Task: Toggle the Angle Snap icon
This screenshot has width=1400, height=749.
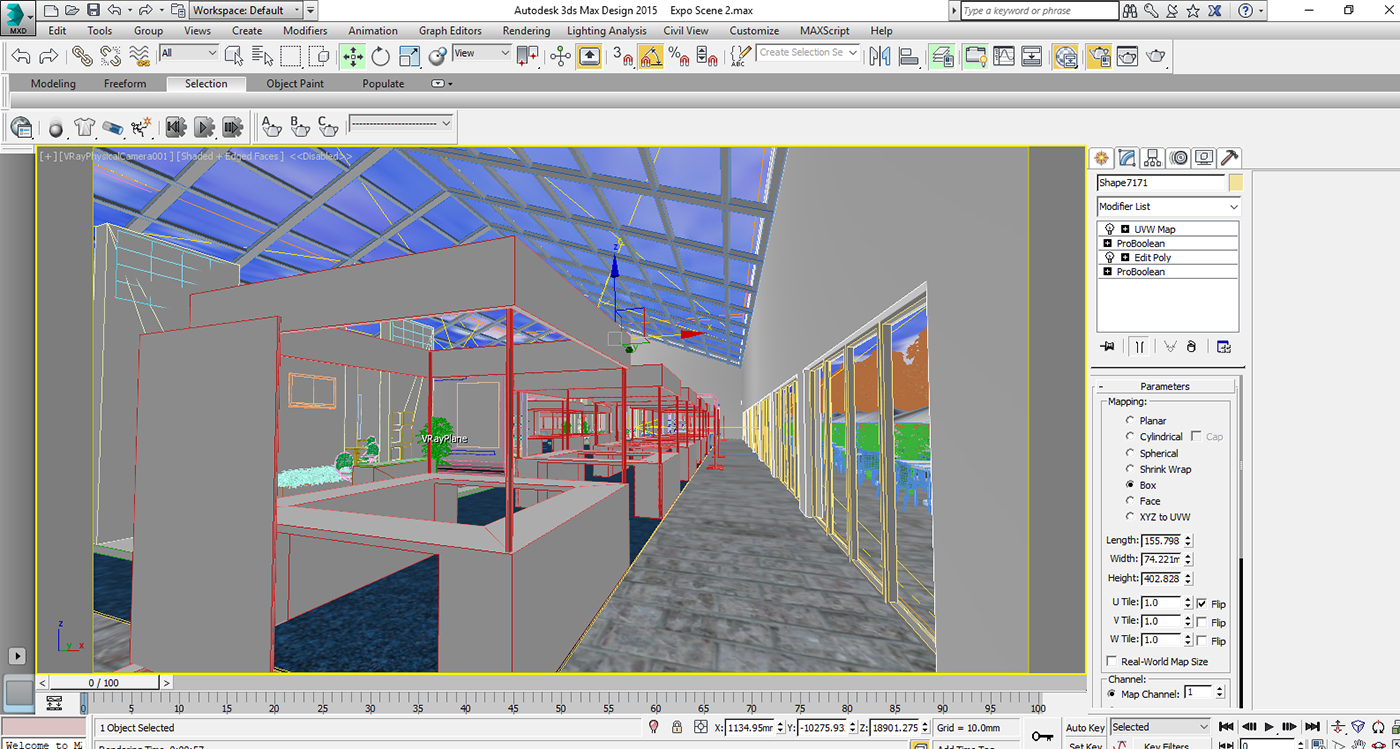Action: pos(650,56)
